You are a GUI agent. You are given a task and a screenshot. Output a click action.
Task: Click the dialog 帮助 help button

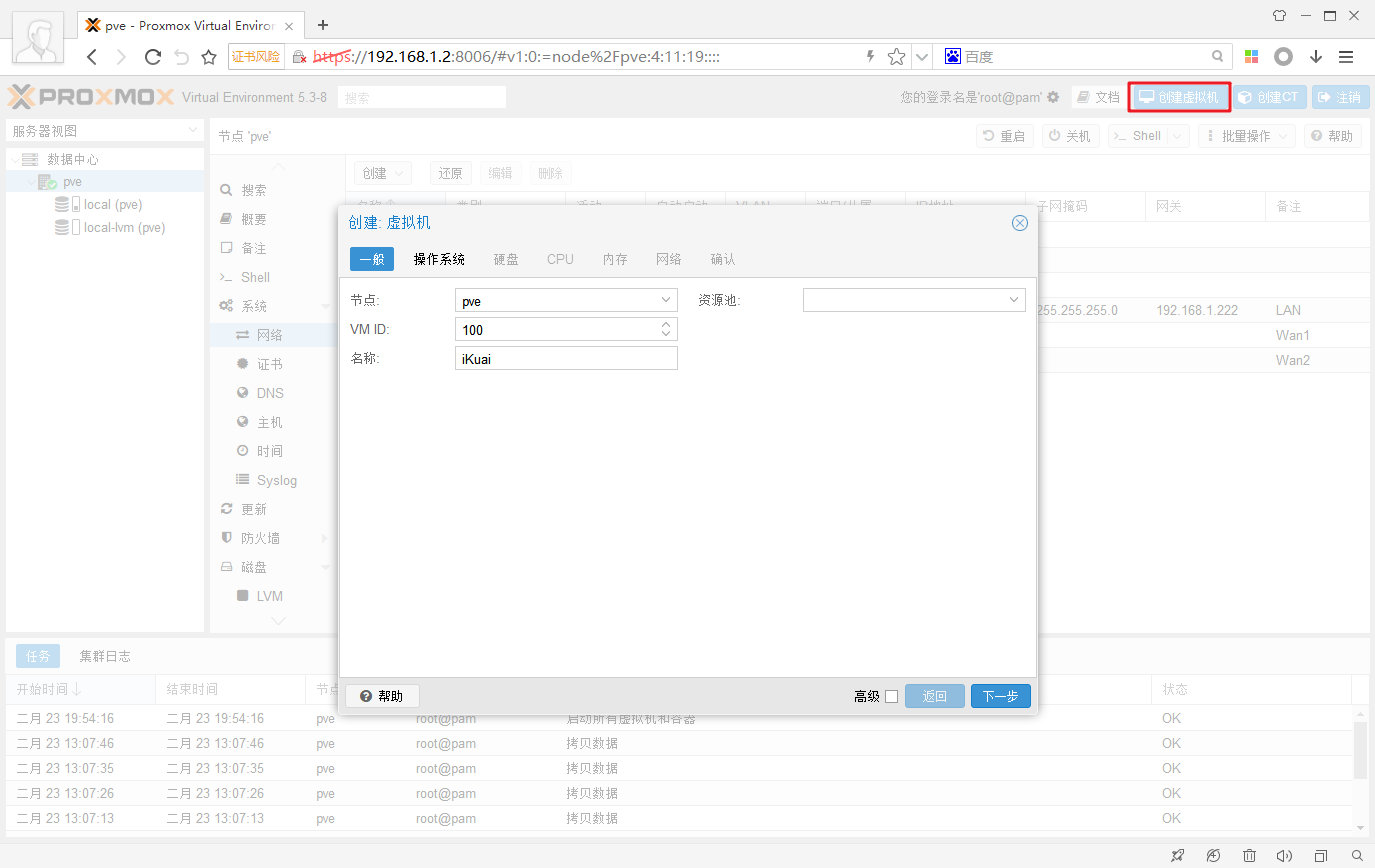pyautogui.click(x=382, y=696)
